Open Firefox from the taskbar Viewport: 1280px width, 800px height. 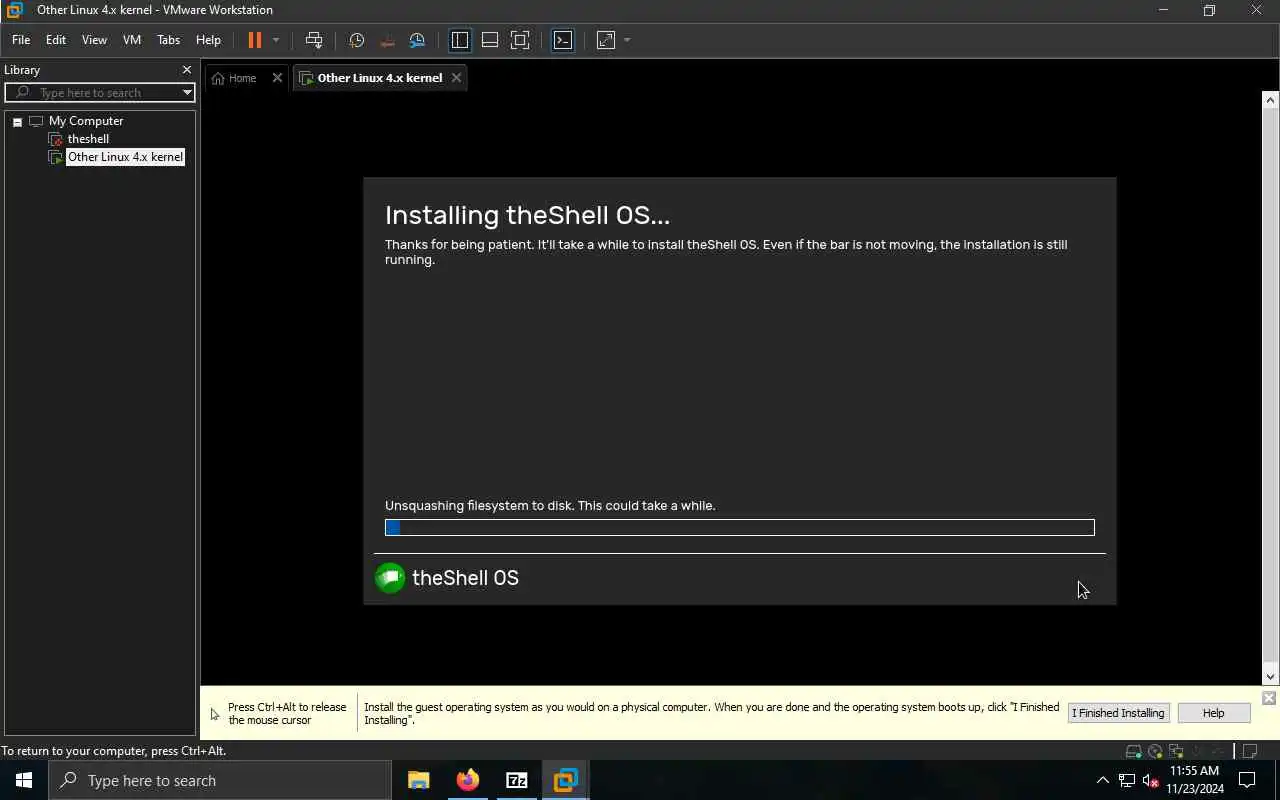coord(468,780)
